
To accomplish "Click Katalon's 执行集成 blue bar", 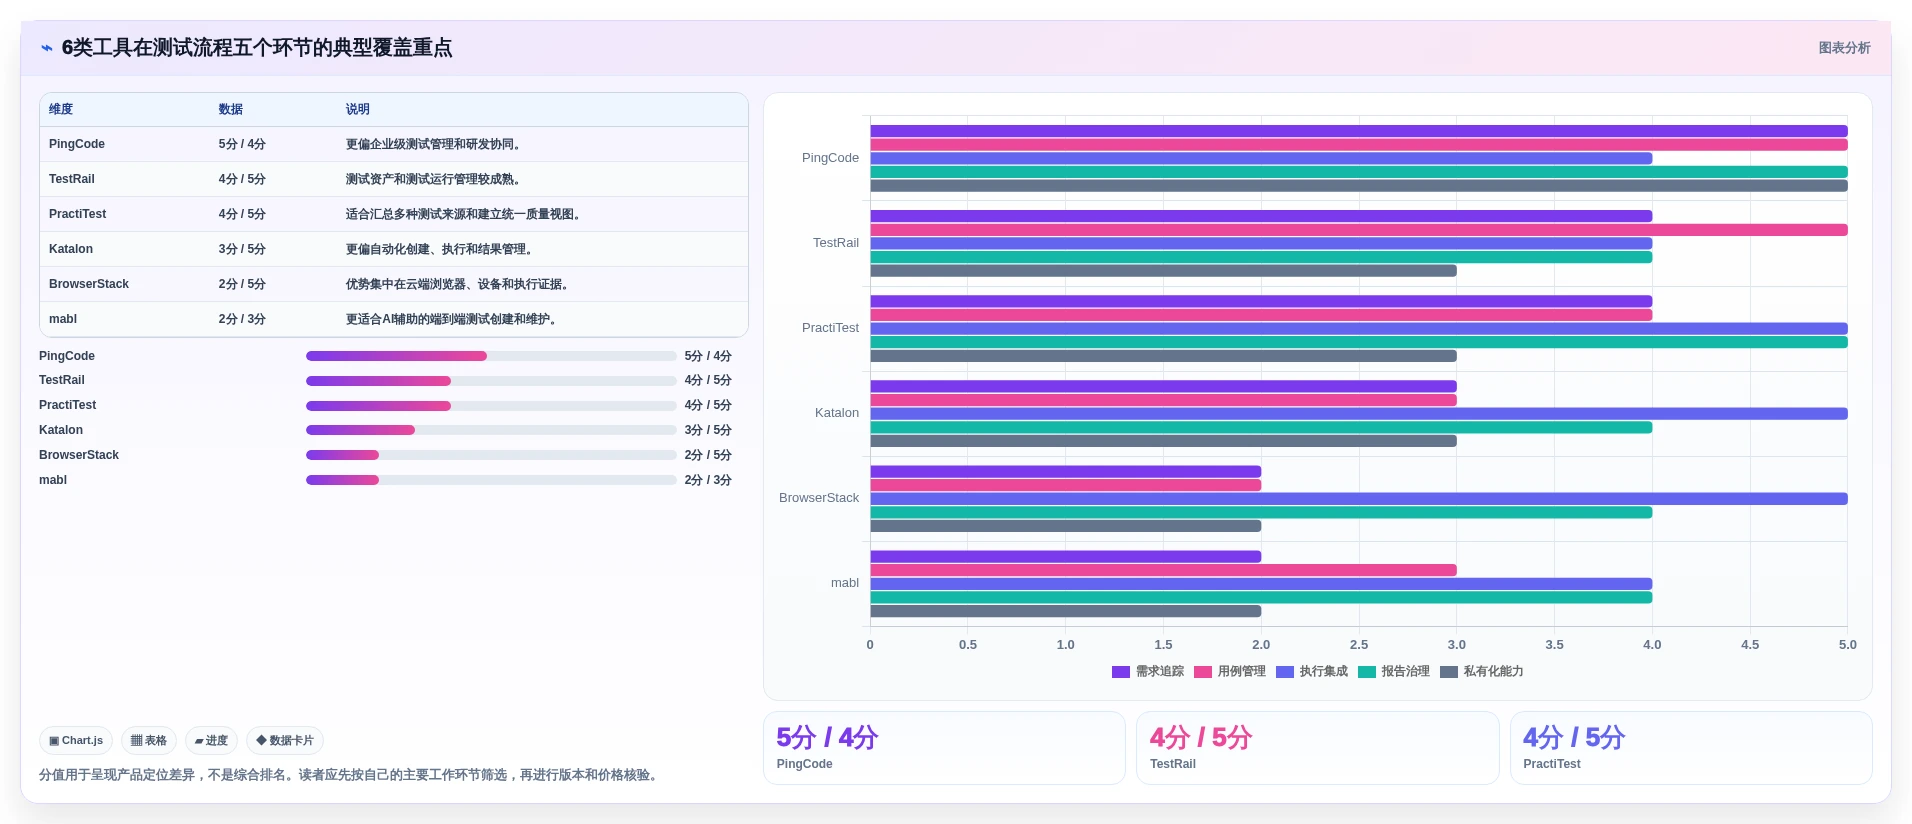I will pyautogui.click(x=1359, y=413).
